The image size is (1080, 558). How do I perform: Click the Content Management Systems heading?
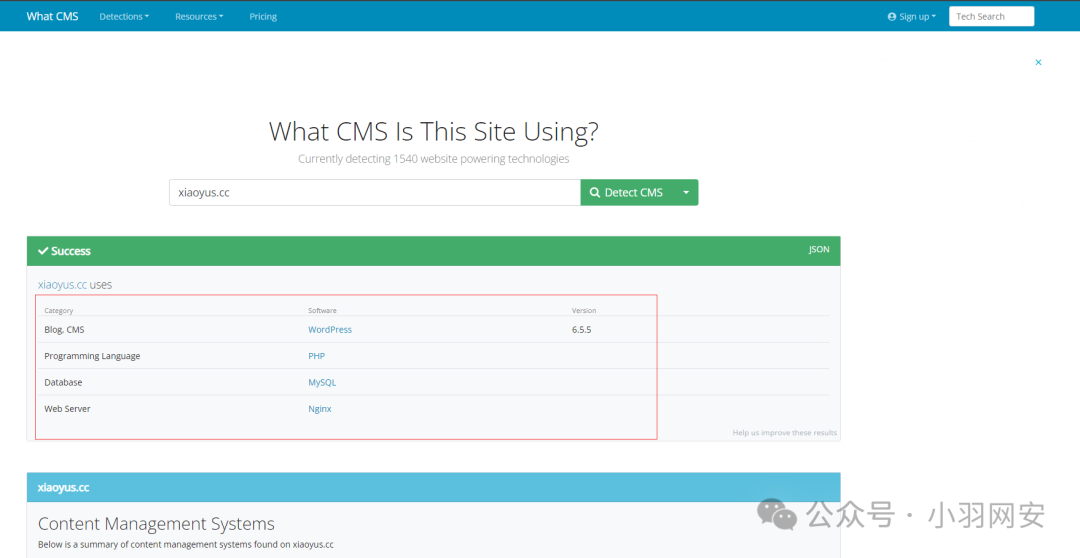pyautogui.click(x=156, y=524)
